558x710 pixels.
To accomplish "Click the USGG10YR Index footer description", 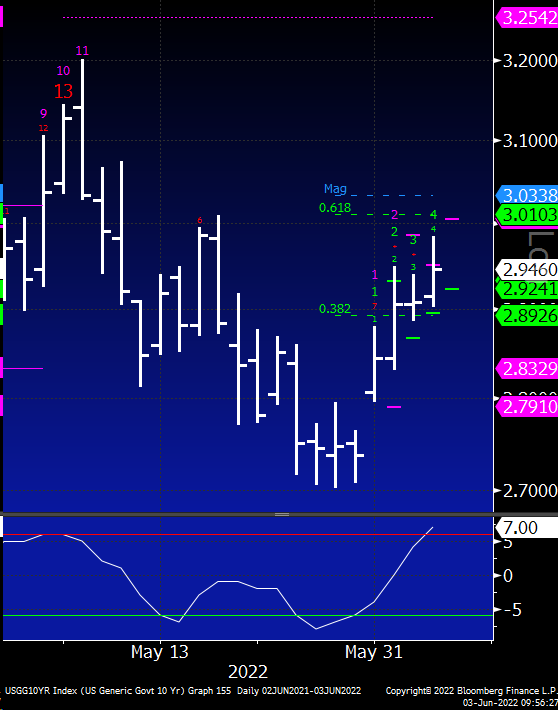I will point(181,691).
